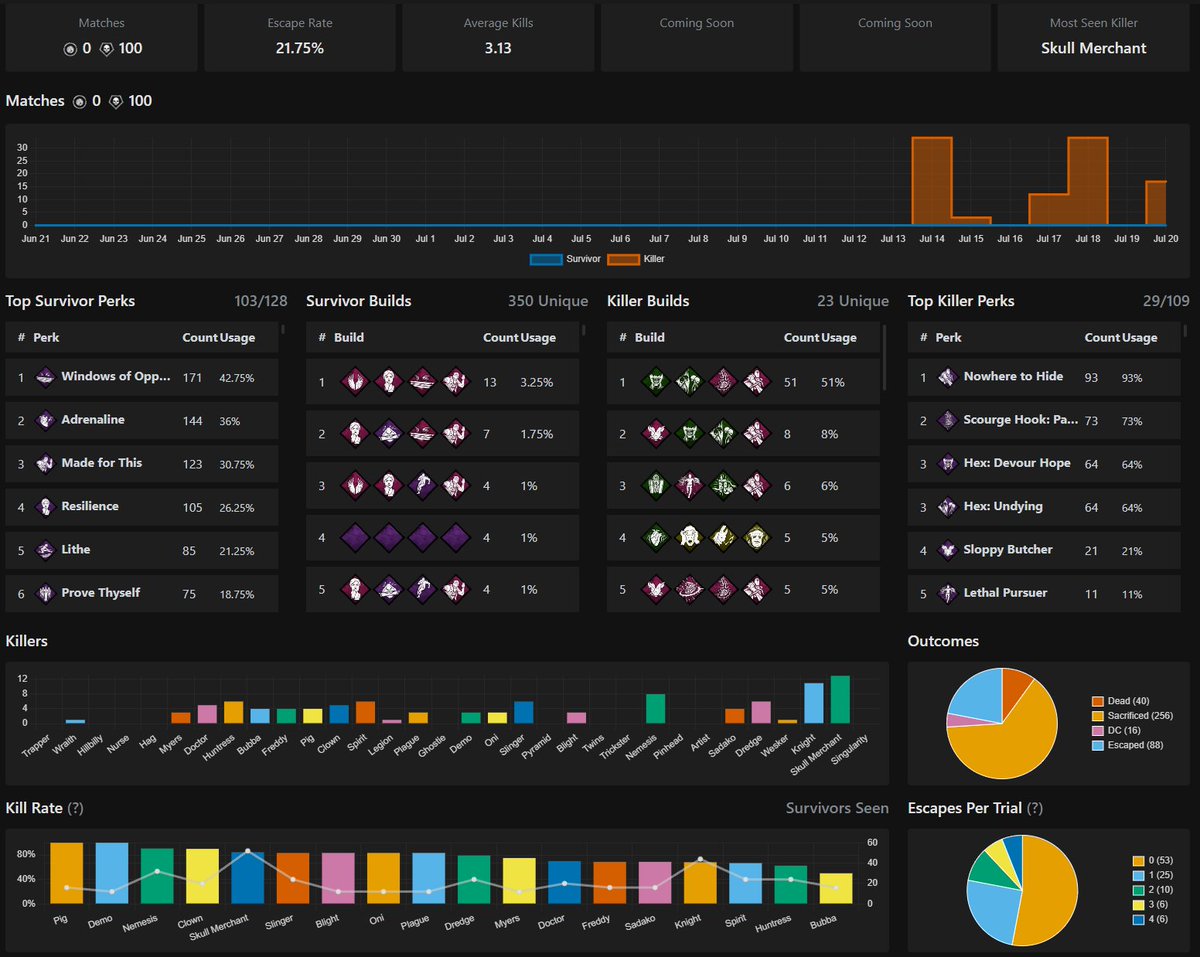Click '103/128' survivor perks count

(260, 301)
